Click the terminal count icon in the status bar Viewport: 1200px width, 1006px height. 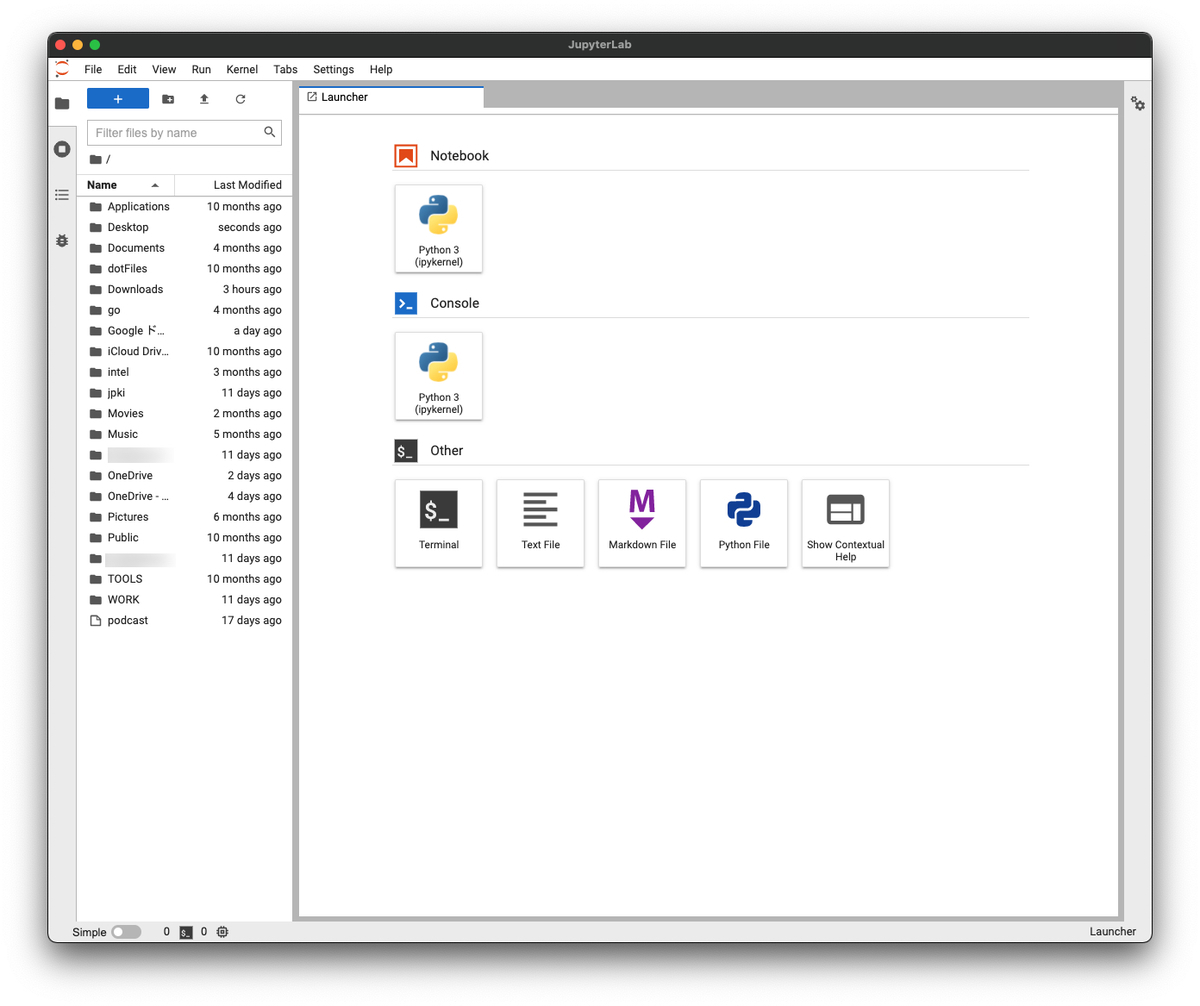click(x=186, y=932)
